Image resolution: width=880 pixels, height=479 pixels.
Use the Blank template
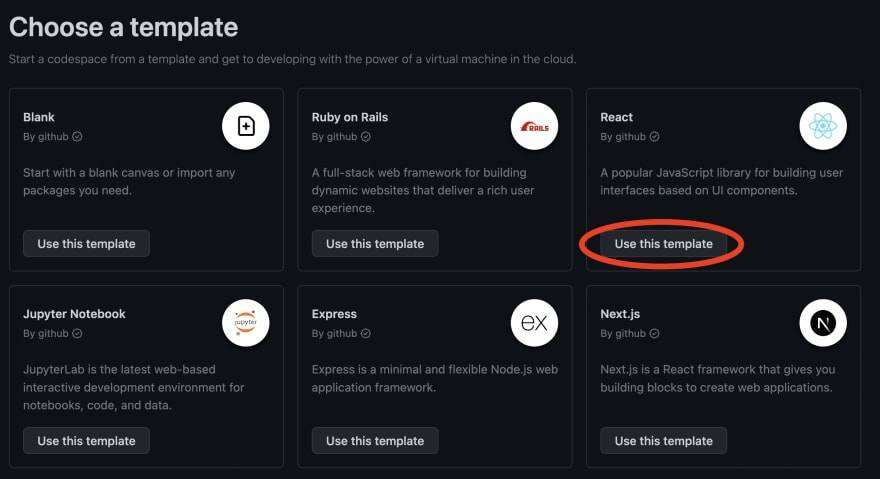point(86,244)
